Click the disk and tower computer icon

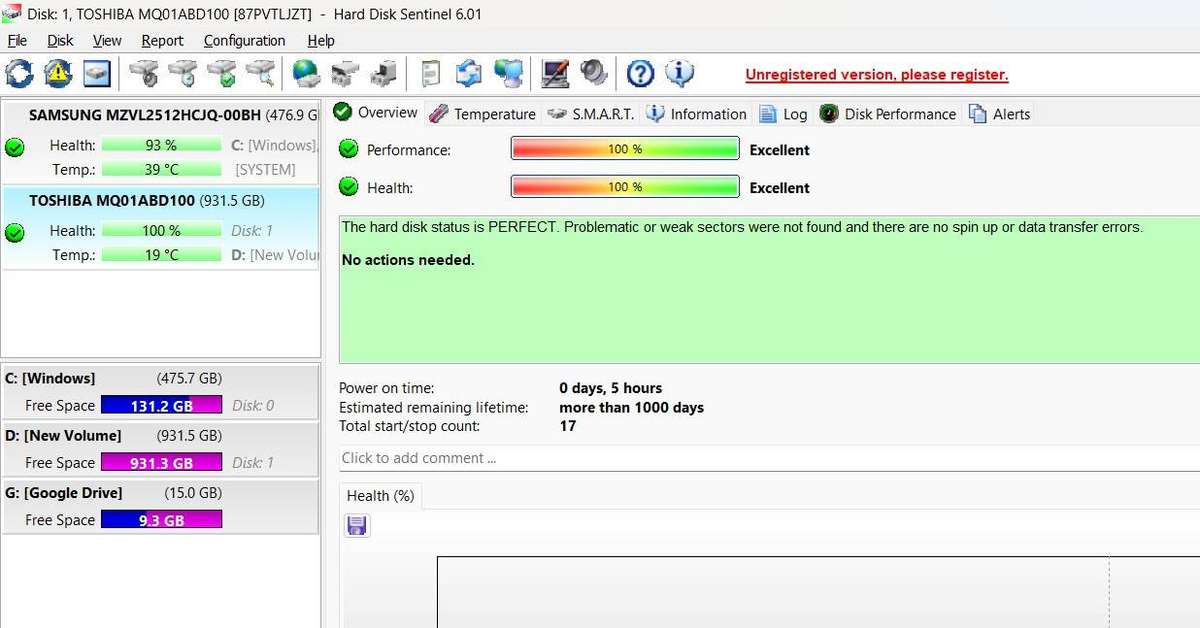tap(383, 73)
